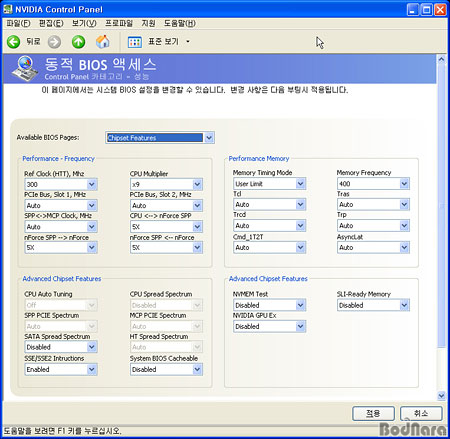
Task: Open the 파일(F) menu
Action: (18, 23)
